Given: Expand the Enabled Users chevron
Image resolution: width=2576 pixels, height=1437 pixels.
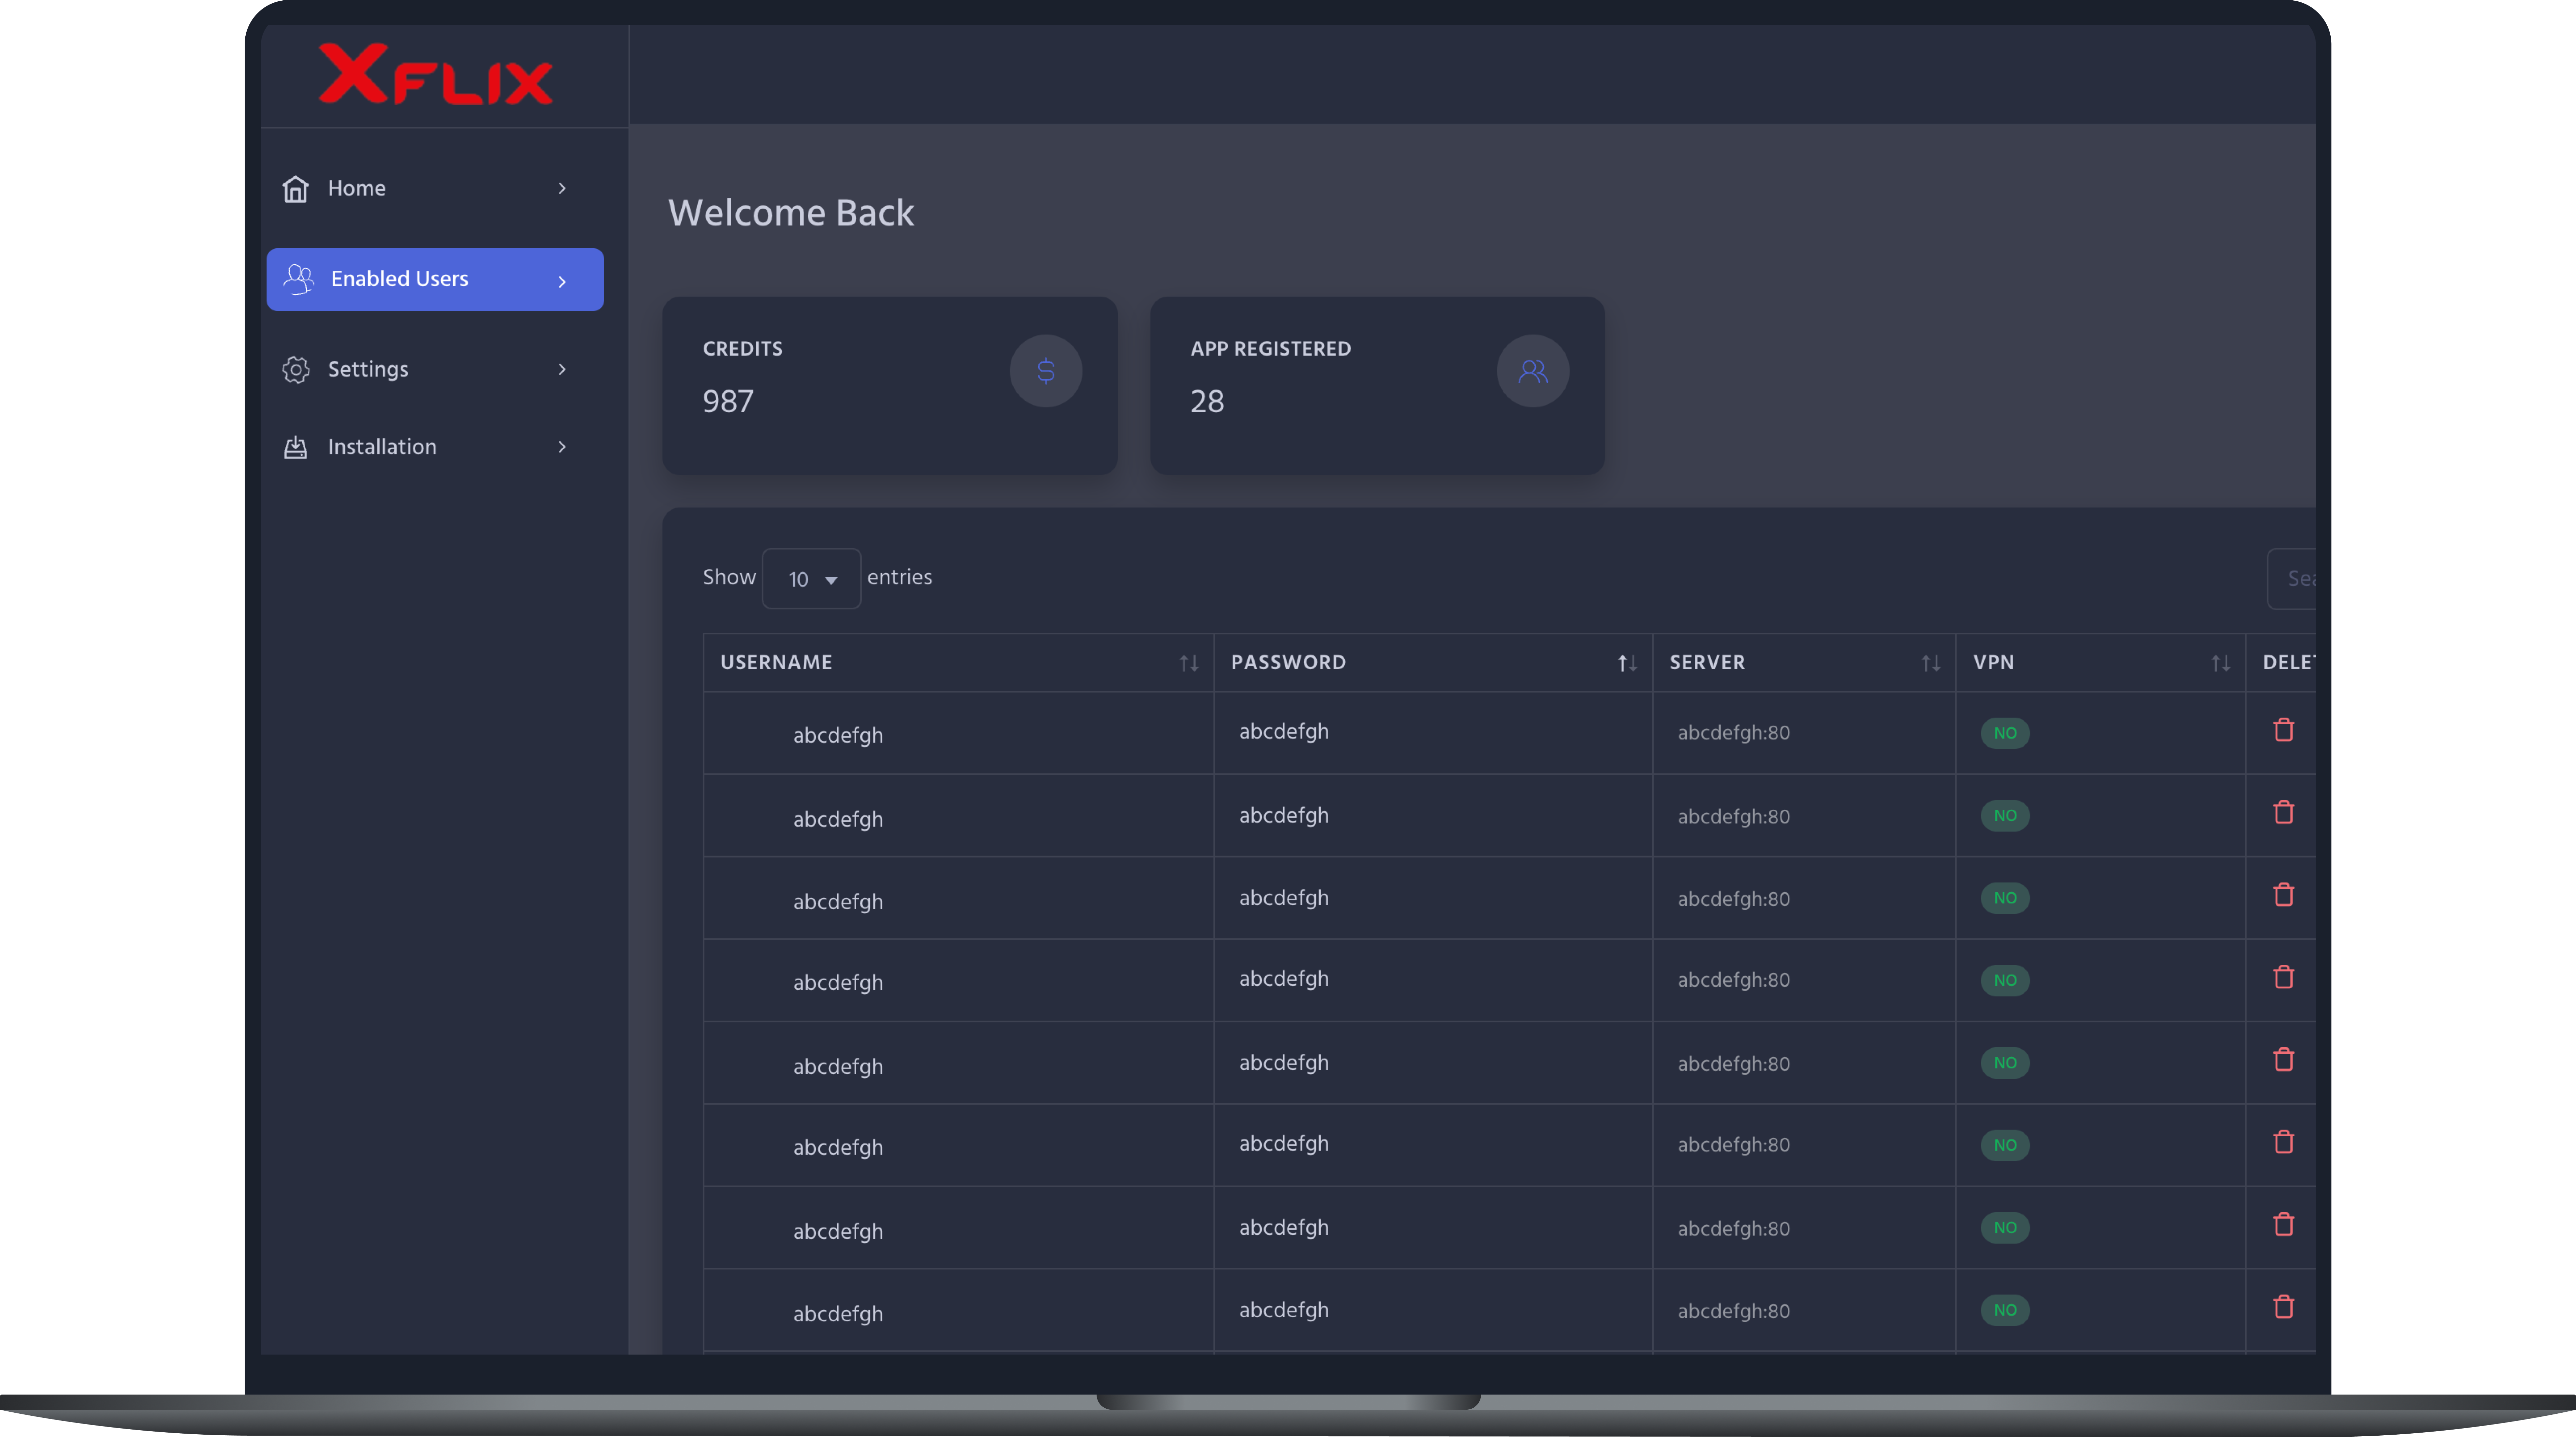Looking at the screenshot, I should pyautogui.click(x=562, y=282).
